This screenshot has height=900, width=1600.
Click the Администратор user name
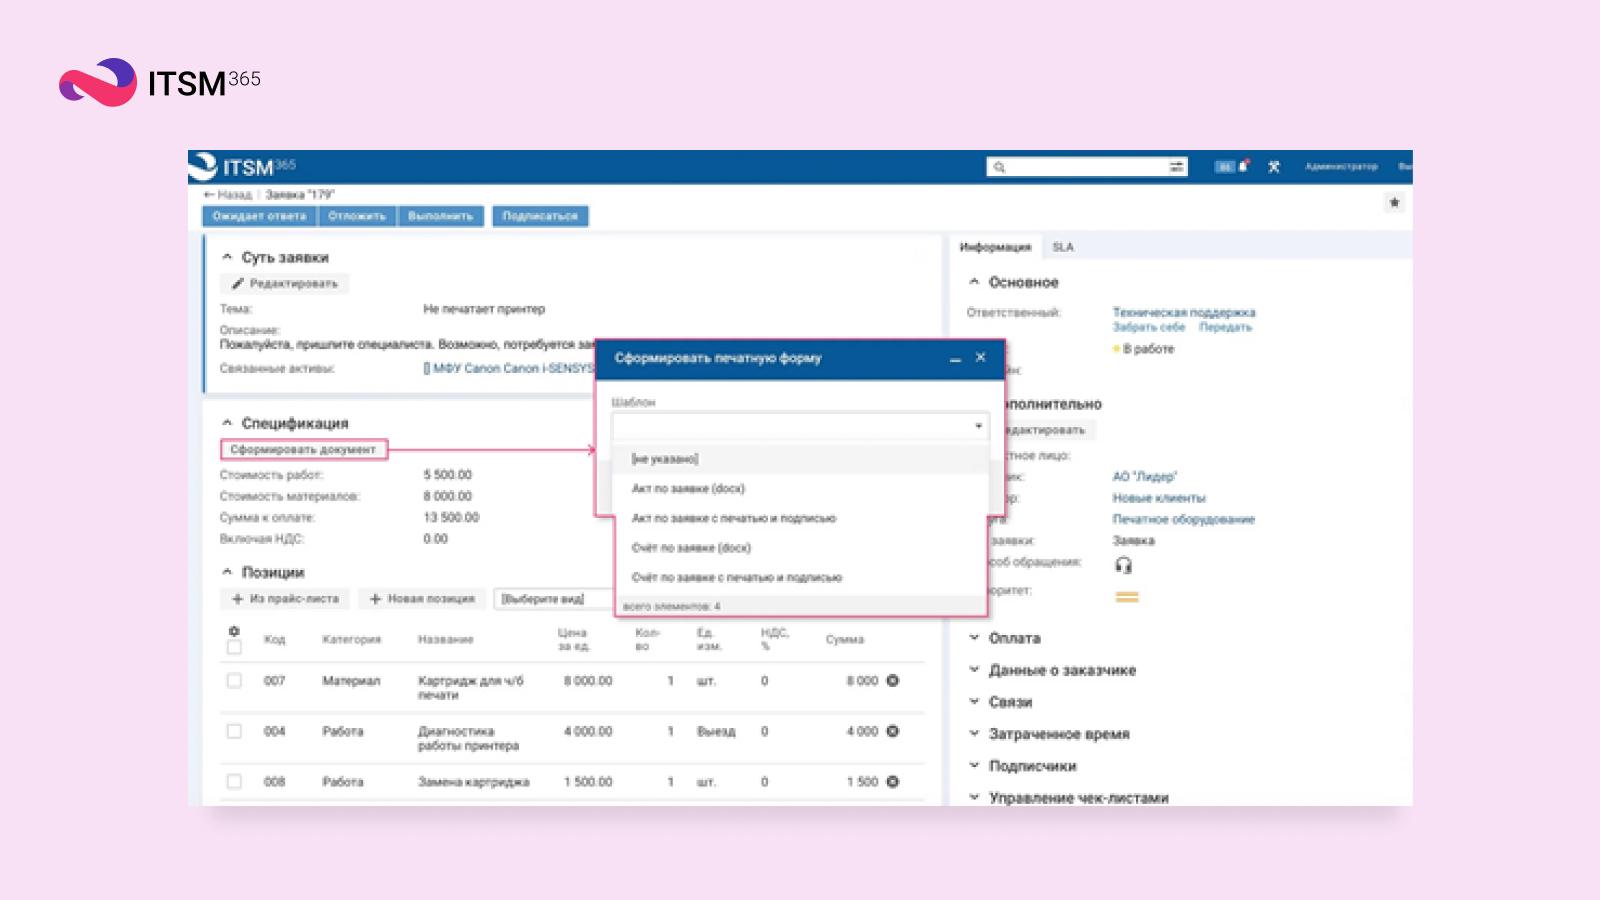pos(1341,166)
